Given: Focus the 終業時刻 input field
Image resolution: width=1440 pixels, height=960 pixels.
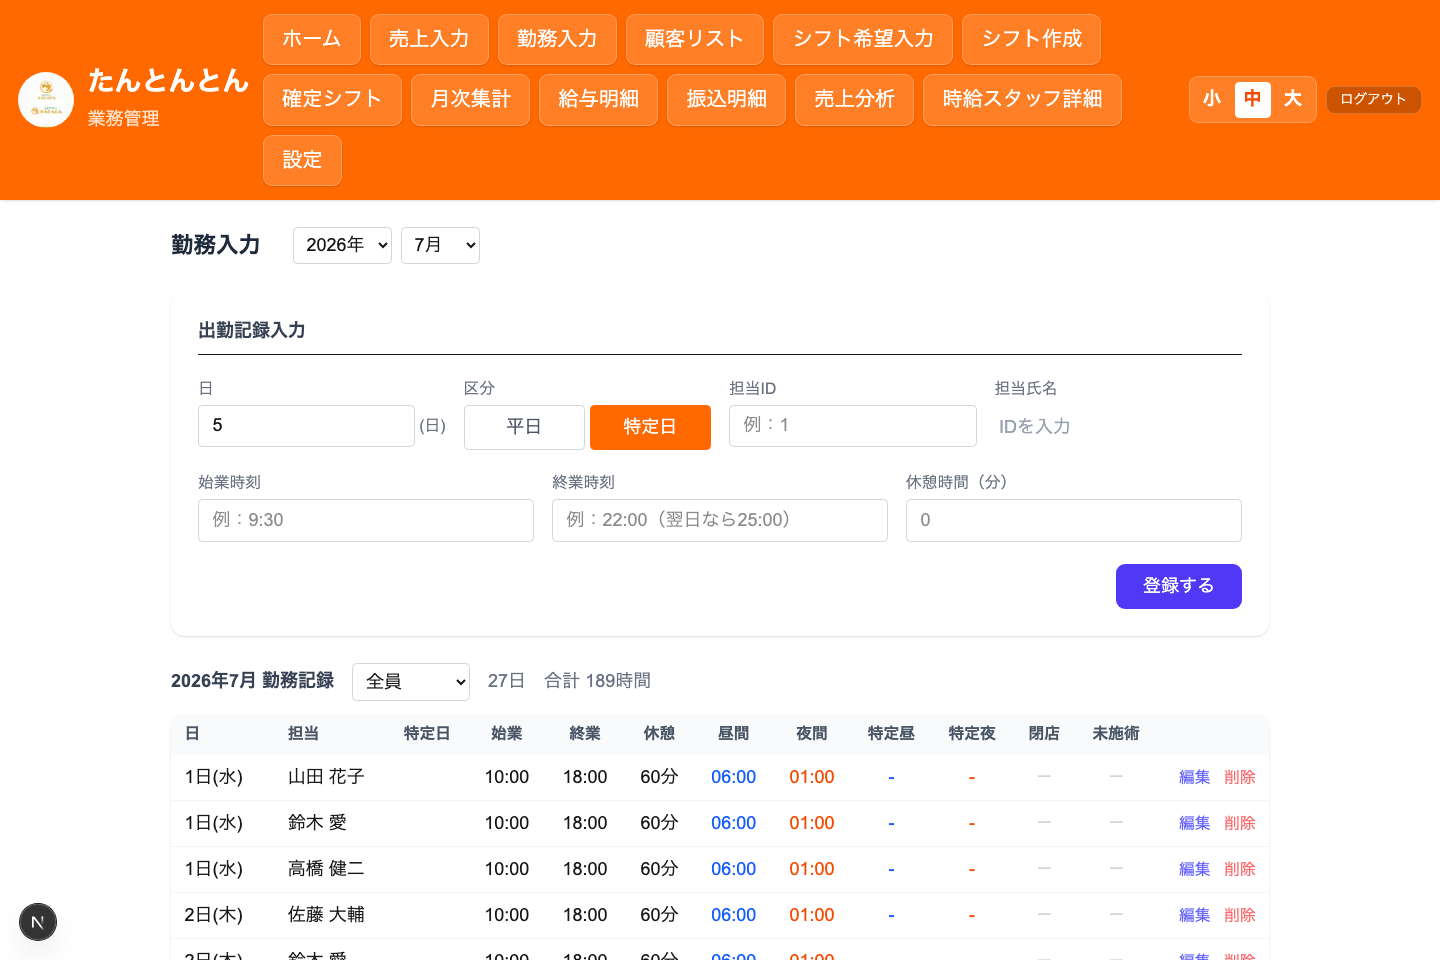Looking at the screenshot, I should tap(720, 520).
